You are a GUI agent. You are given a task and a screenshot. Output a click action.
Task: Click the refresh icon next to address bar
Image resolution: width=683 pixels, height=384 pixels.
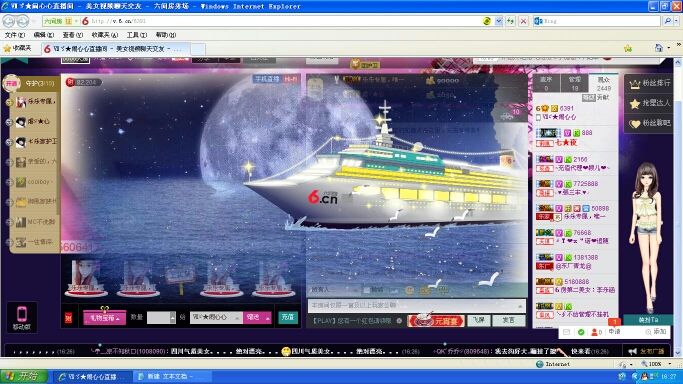[x=510, y=21]
